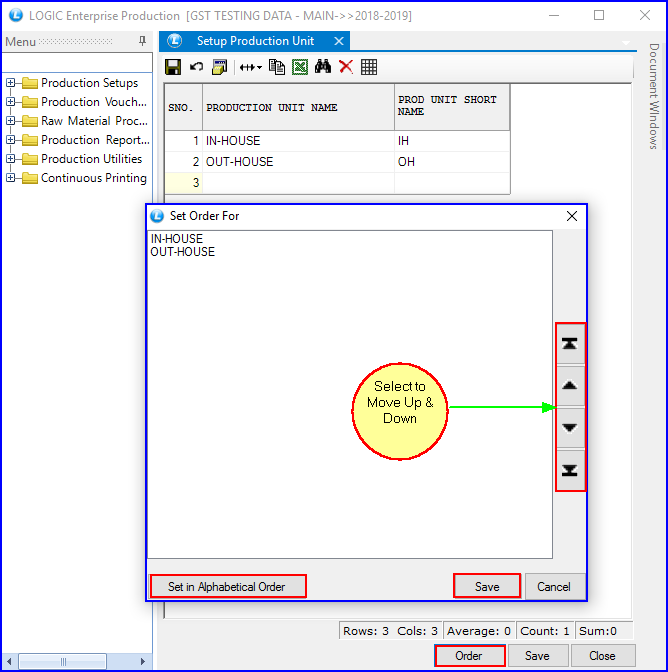Viewport: 668px width, 672px height.
Task: Click the save-and-print toolbar icon
Action: coord(219,67)
